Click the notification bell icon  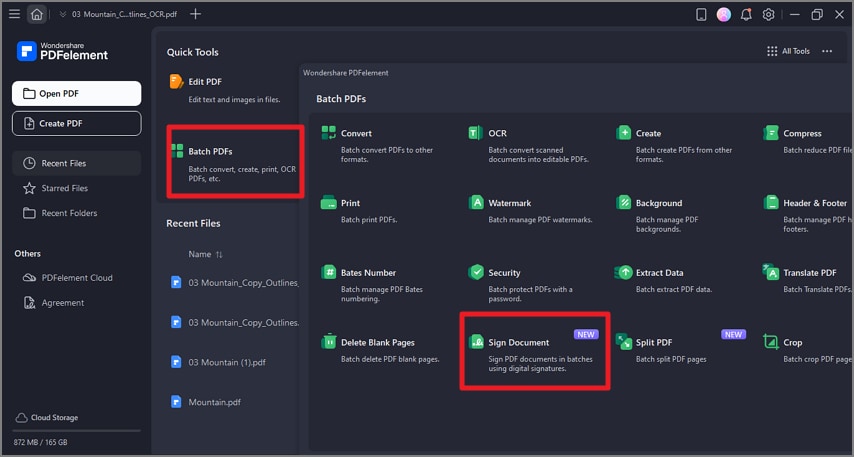coord(746,15)
